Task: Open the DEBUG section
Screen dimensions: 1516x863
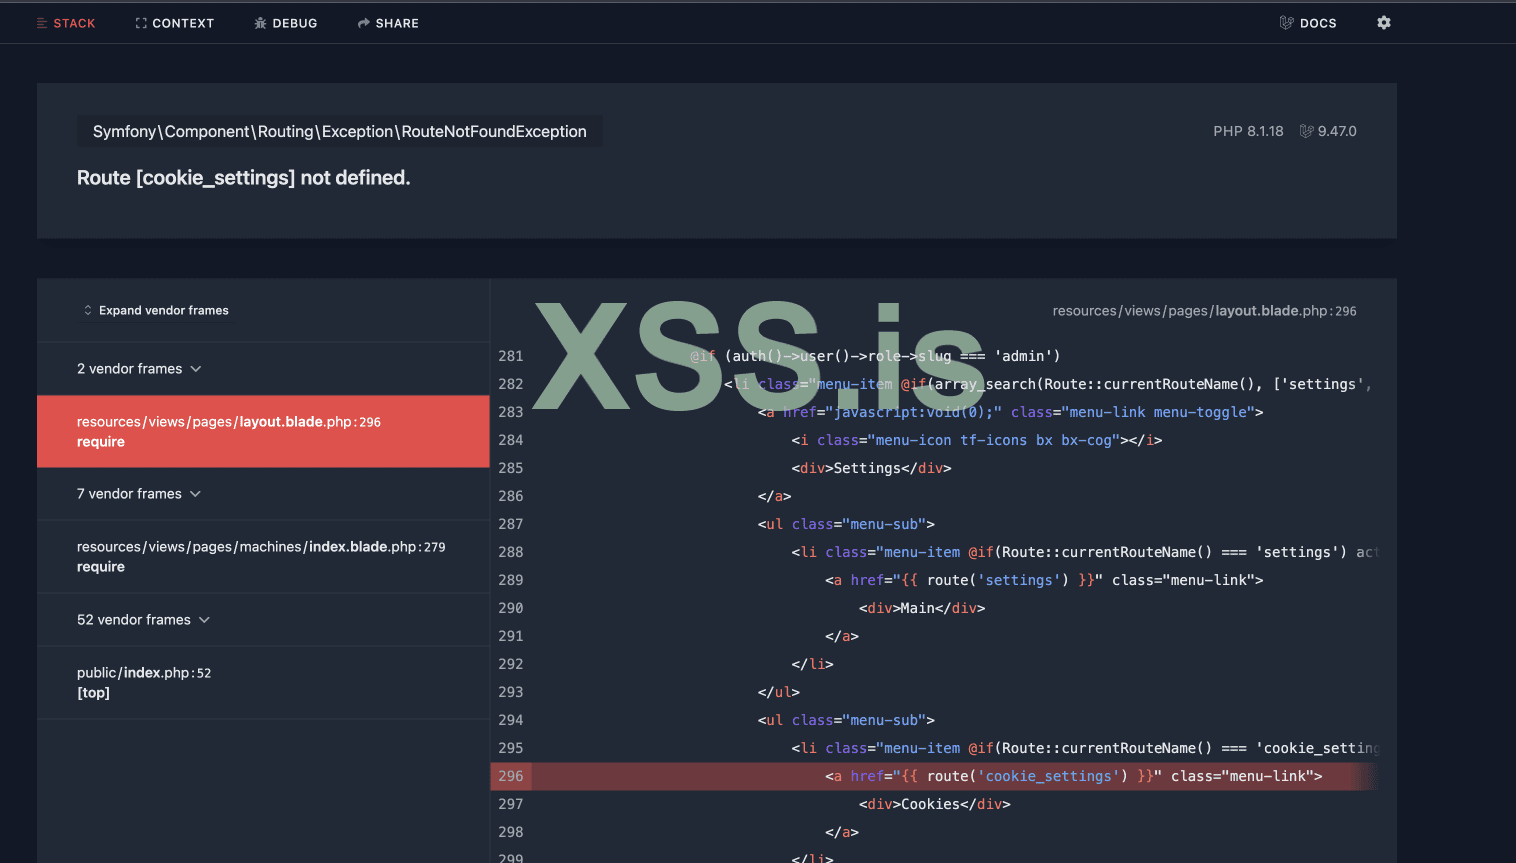Action: point(286,23)
